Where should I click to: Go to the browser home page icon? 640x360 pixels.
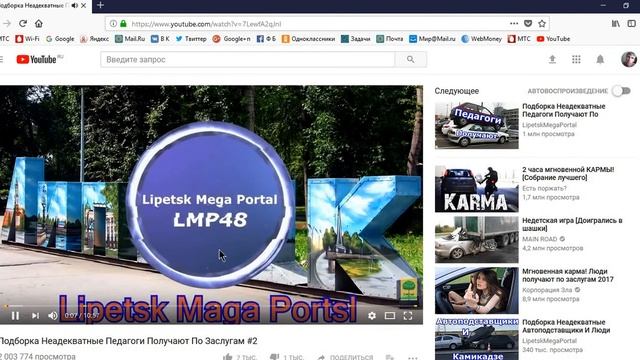coord(39,24)
